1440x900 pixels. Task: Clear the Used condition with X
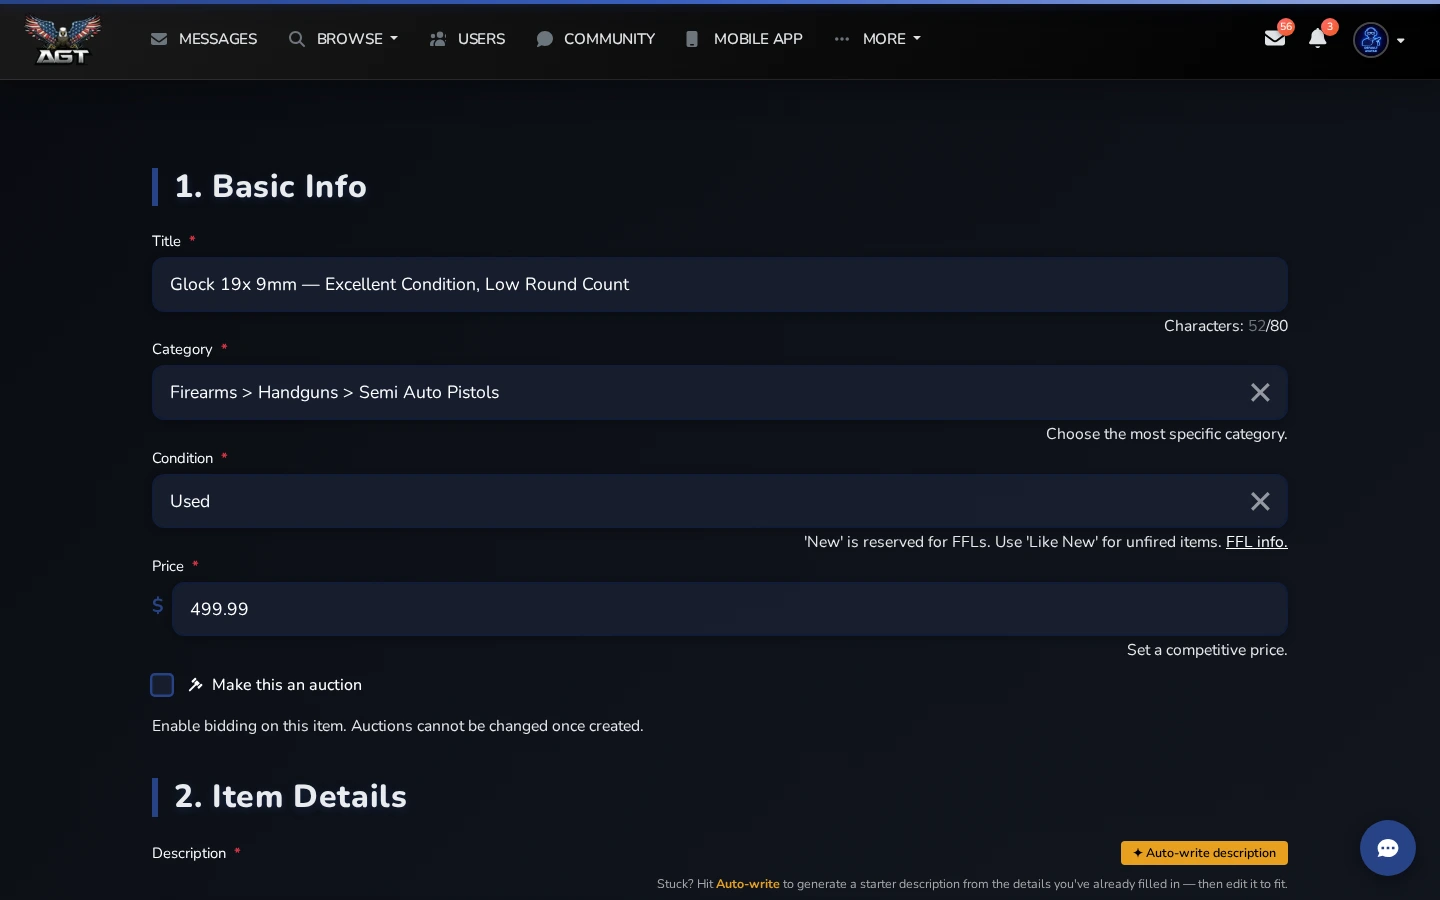pyautogui.click(x=1260, y=501)
